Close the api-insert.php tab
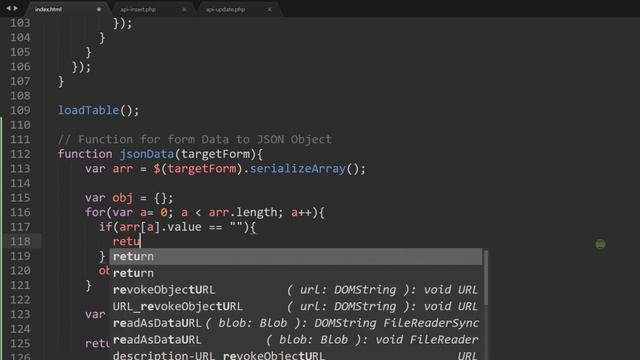 tap(184, 9)
